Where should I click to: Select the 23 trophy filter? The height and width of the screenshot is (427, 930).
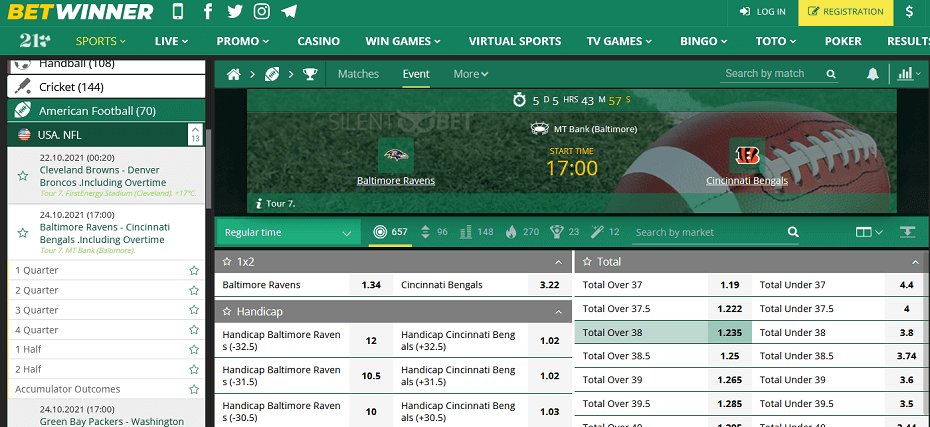[x=556, y=232]
